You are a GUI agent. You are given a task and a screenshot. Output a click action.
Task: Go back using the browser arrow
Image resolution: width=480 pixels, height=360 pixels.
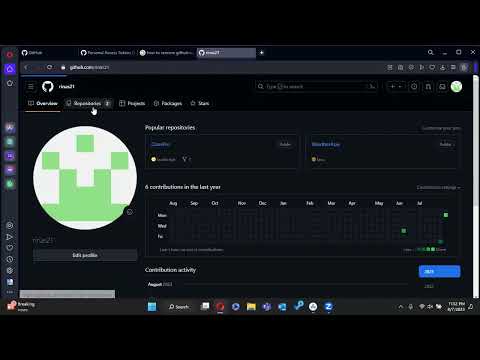(26, 67)
